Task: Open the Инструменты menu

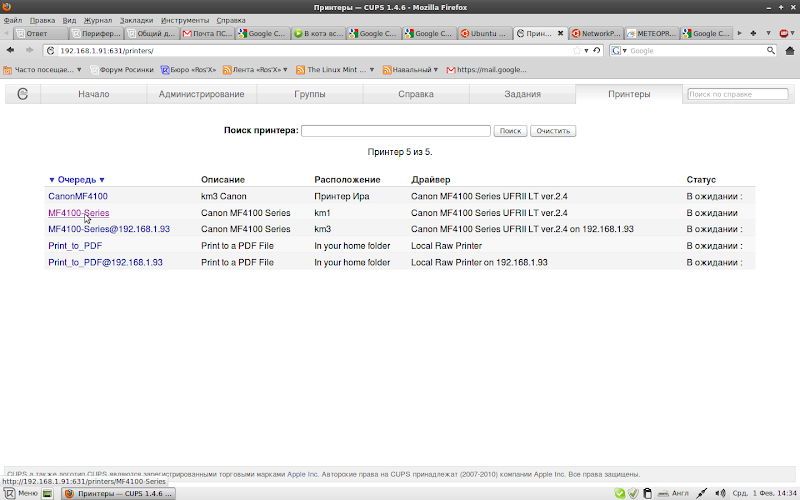Action: pyautogui.click(x=185, y=20)
